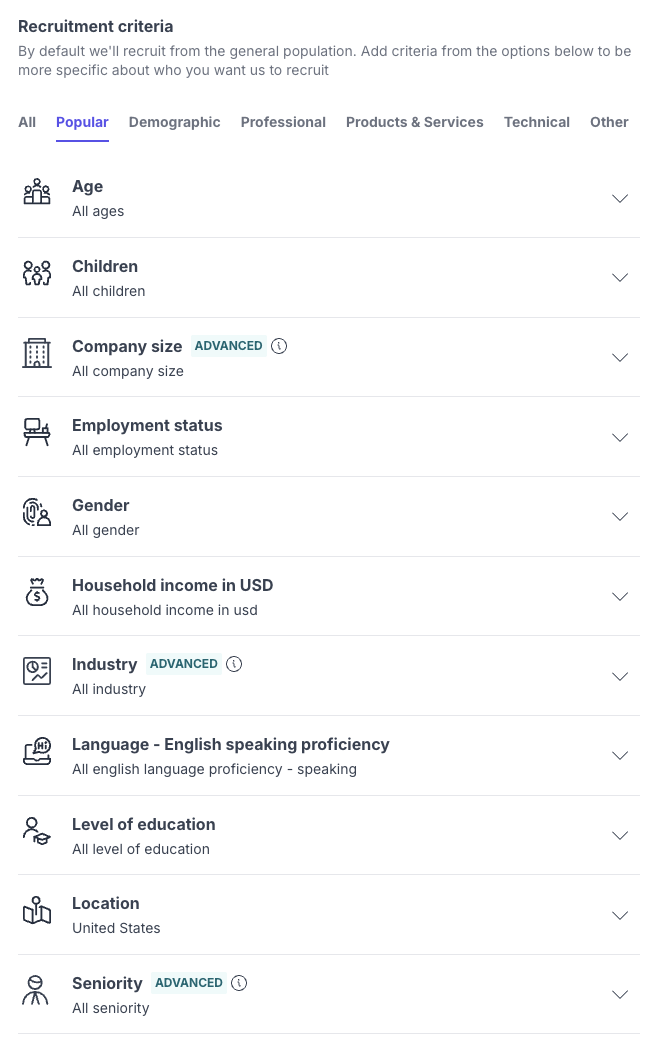The image size is (658, 1056).
Task: Open the Products & Services tab
Action: (414, 122)
